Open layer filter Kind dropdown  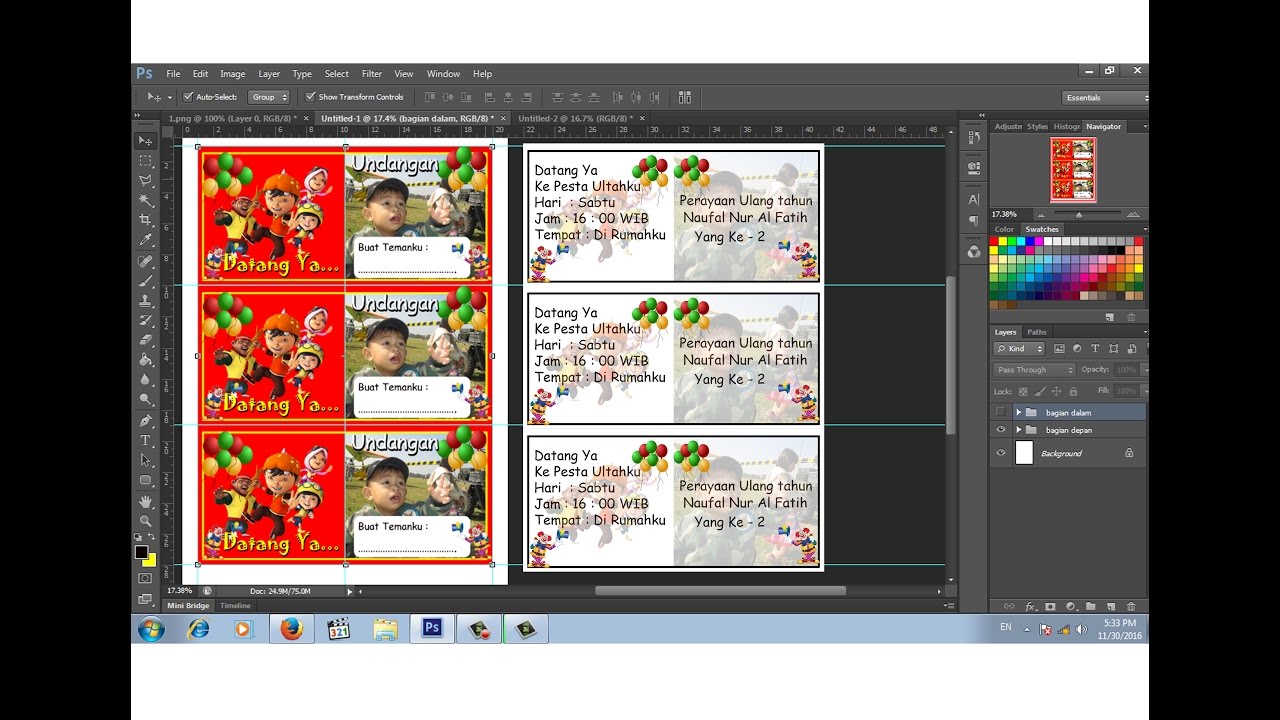tap(1019, 349)
